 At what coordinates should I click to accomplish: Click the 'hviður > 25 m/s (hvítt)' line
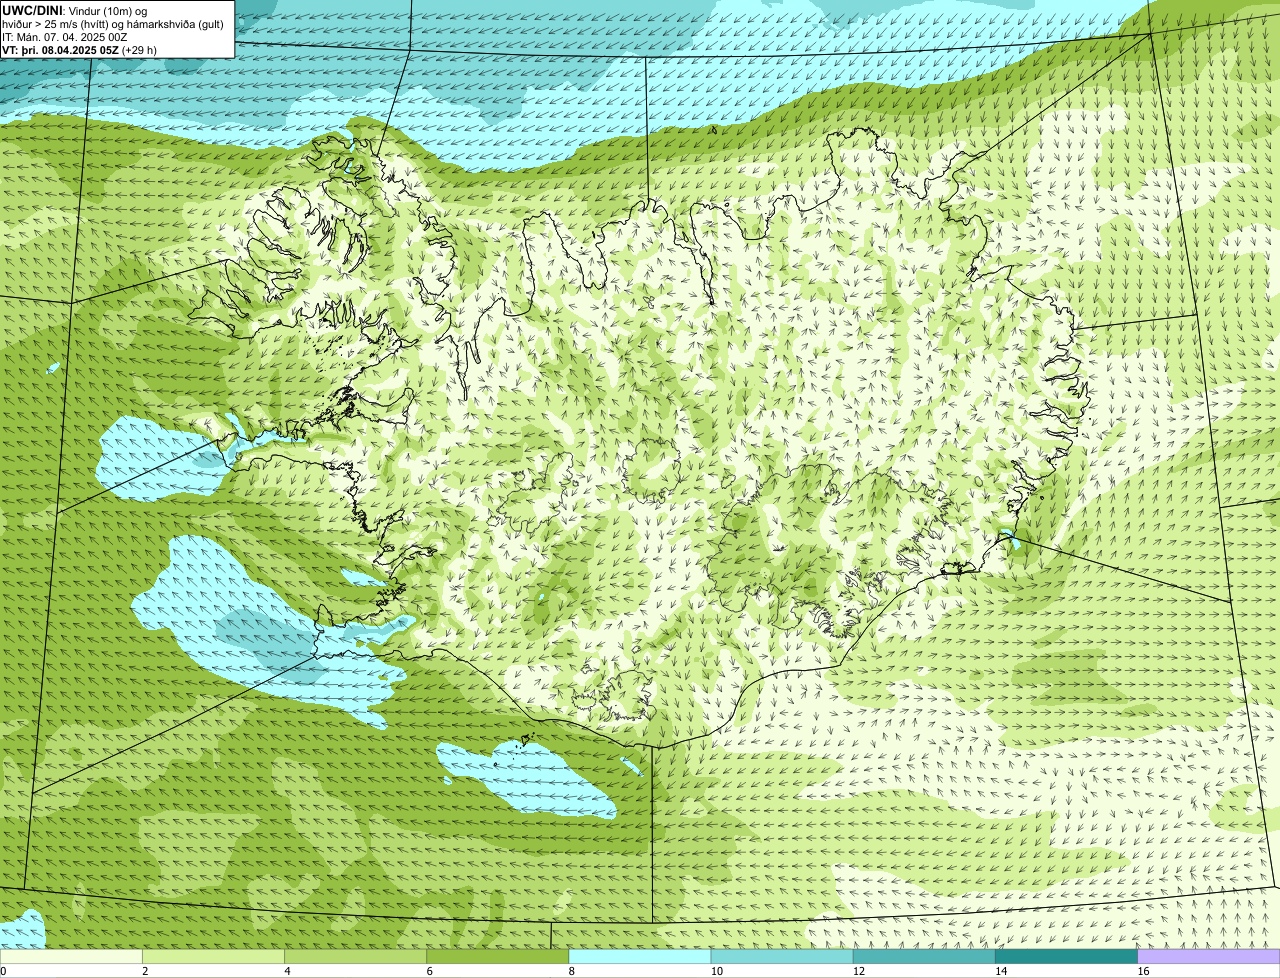112,24
